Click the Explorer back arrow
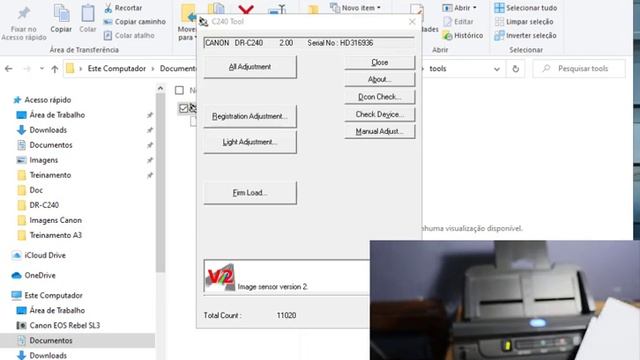The image size is (640, 360). pyautogui.click(x=9, y=69)
